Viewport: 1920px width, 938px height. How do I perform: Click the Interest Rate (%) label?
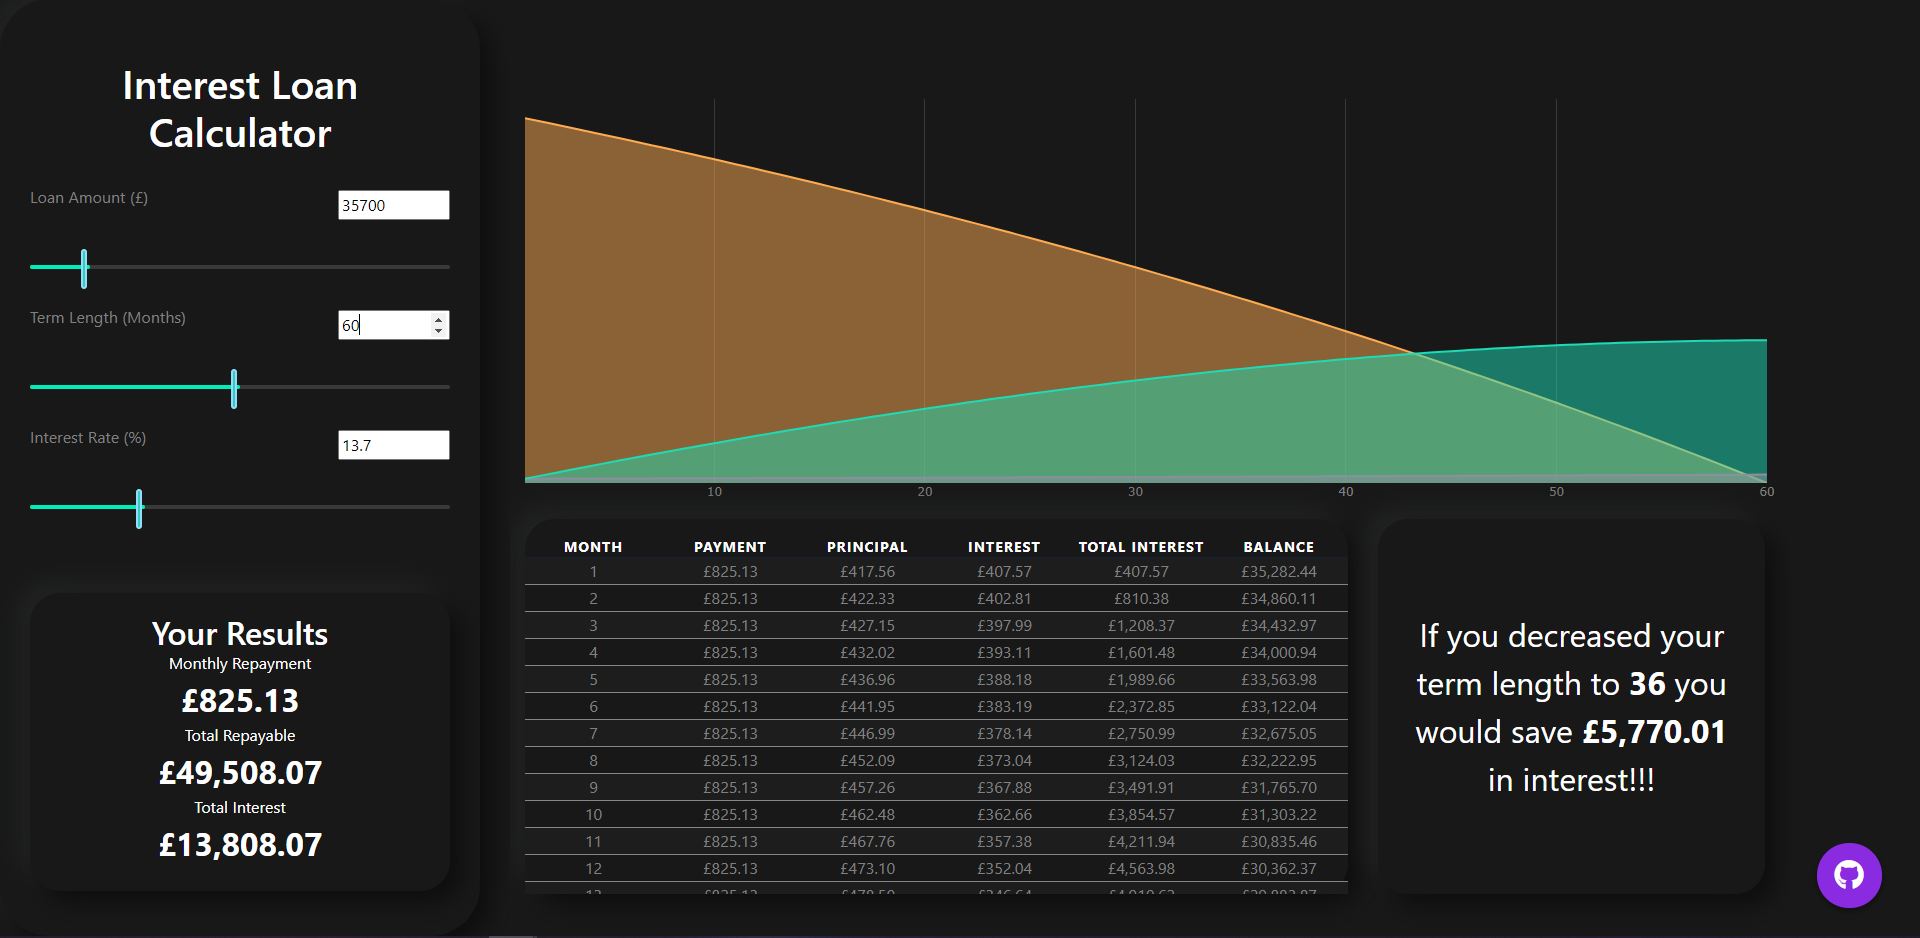pos(88,438)
